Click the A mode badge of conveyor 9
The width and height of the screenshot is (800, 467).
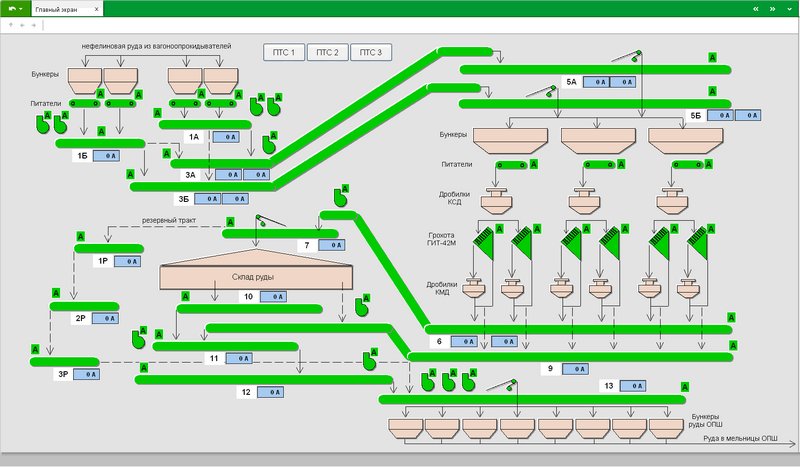point(733,346)
